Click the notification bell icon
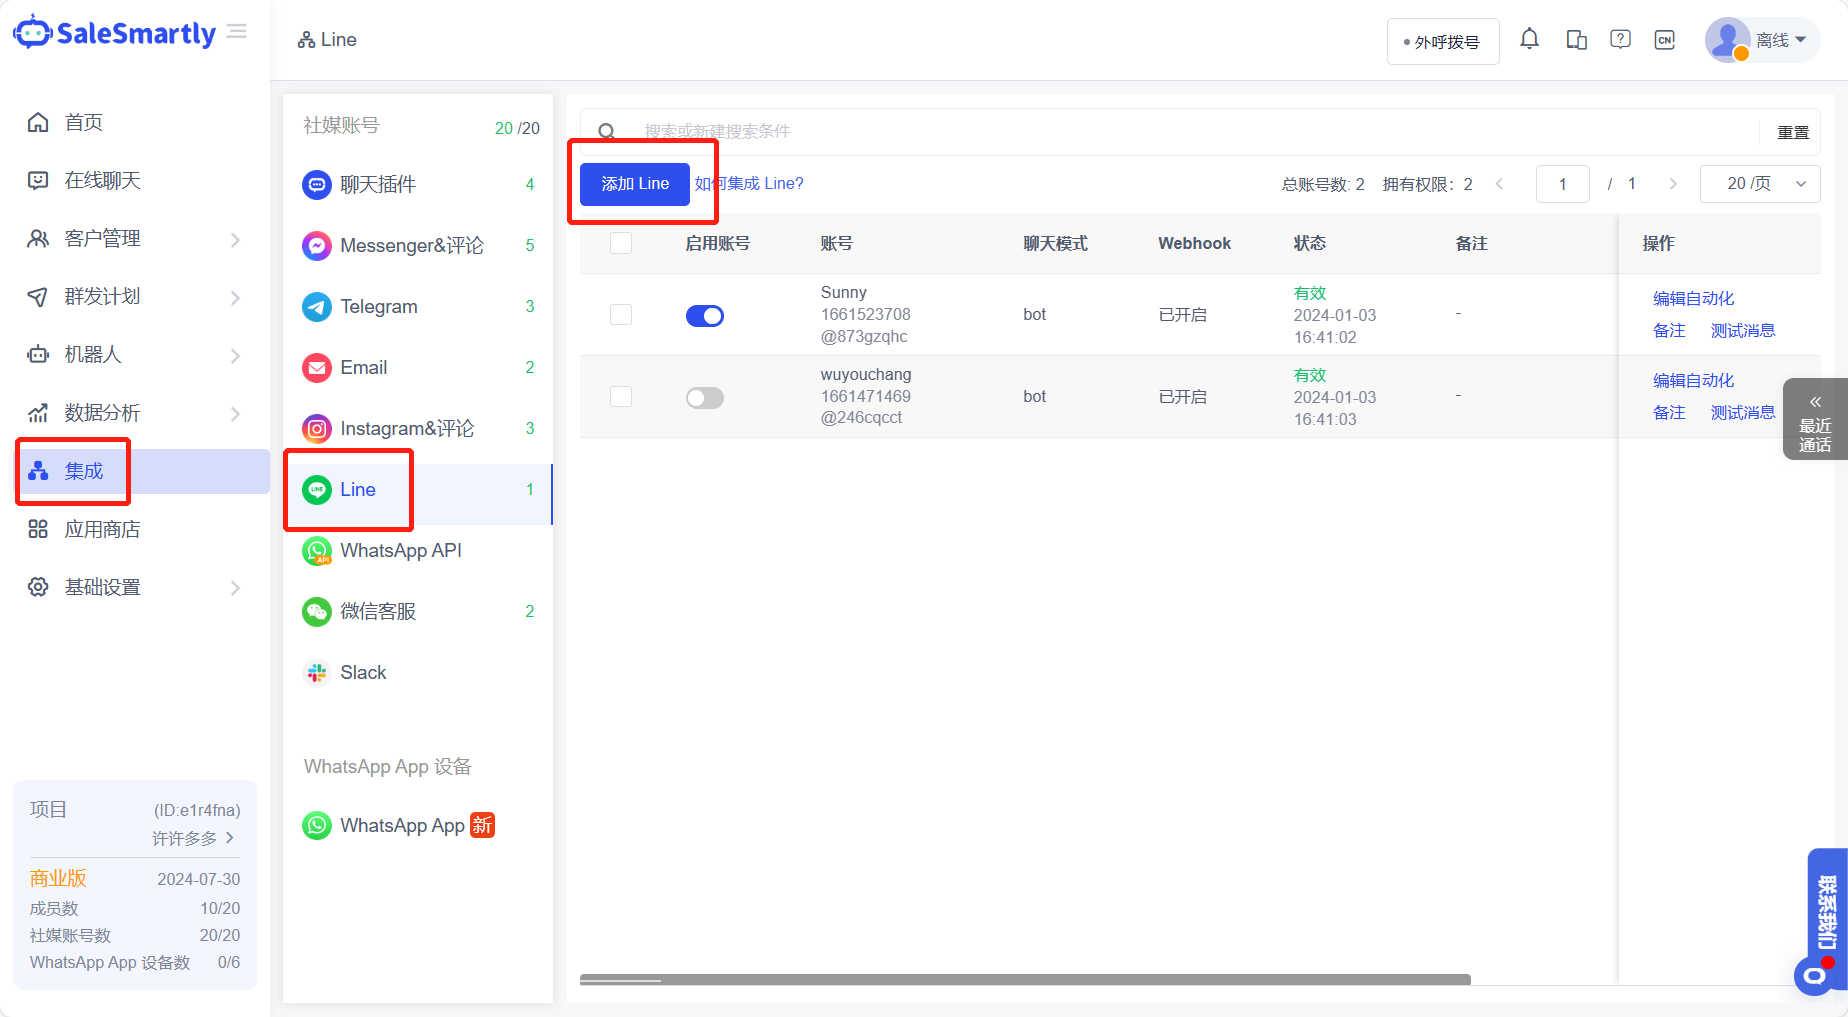This screenshot has width=1848, height=1017. click(1529, 38)
